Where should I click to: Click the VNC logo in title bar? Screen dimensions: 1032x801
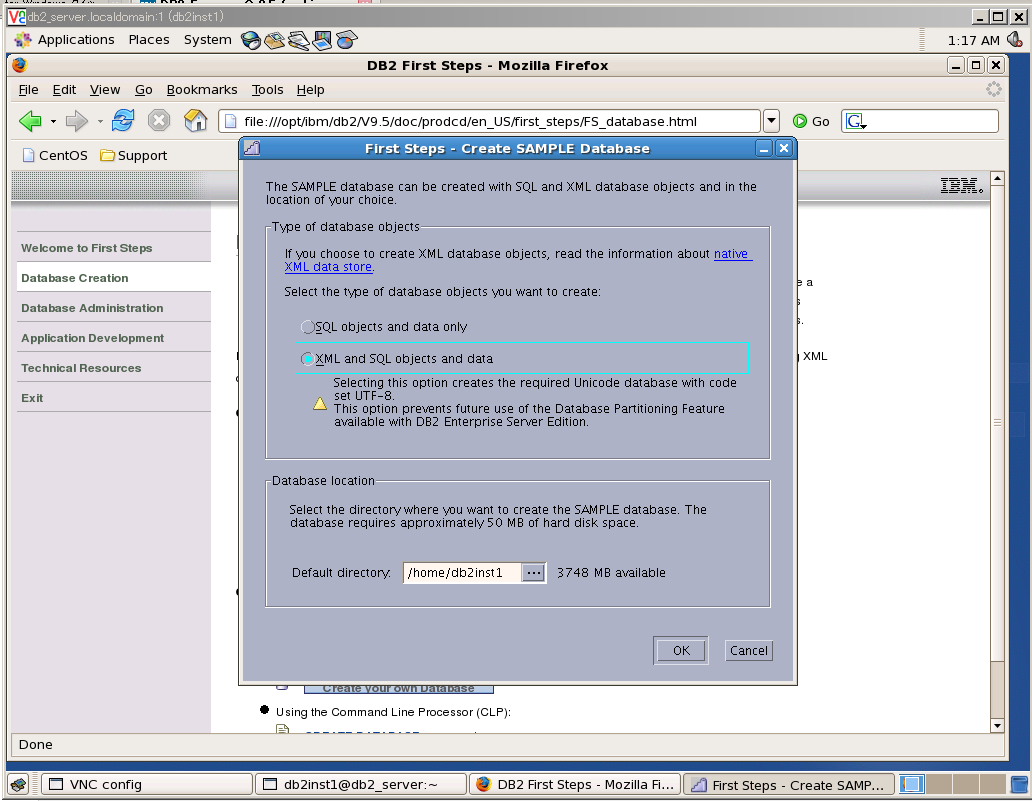coord(16,16)
